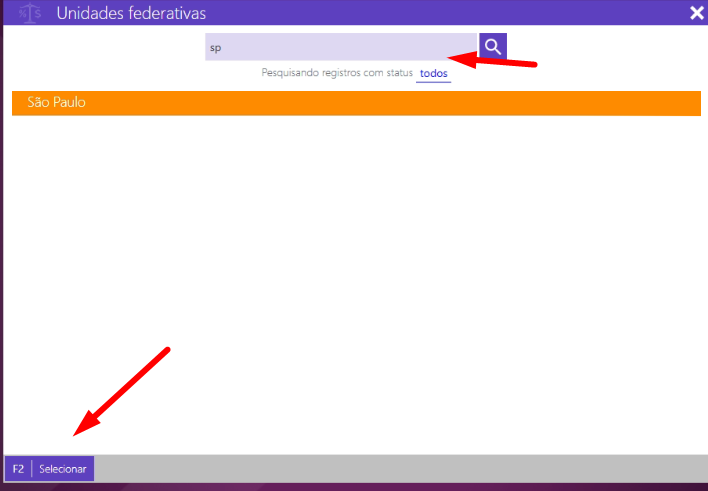
Task: Close the Unidades federativas window
Action: pyautogui.click(x=696, y=13)
